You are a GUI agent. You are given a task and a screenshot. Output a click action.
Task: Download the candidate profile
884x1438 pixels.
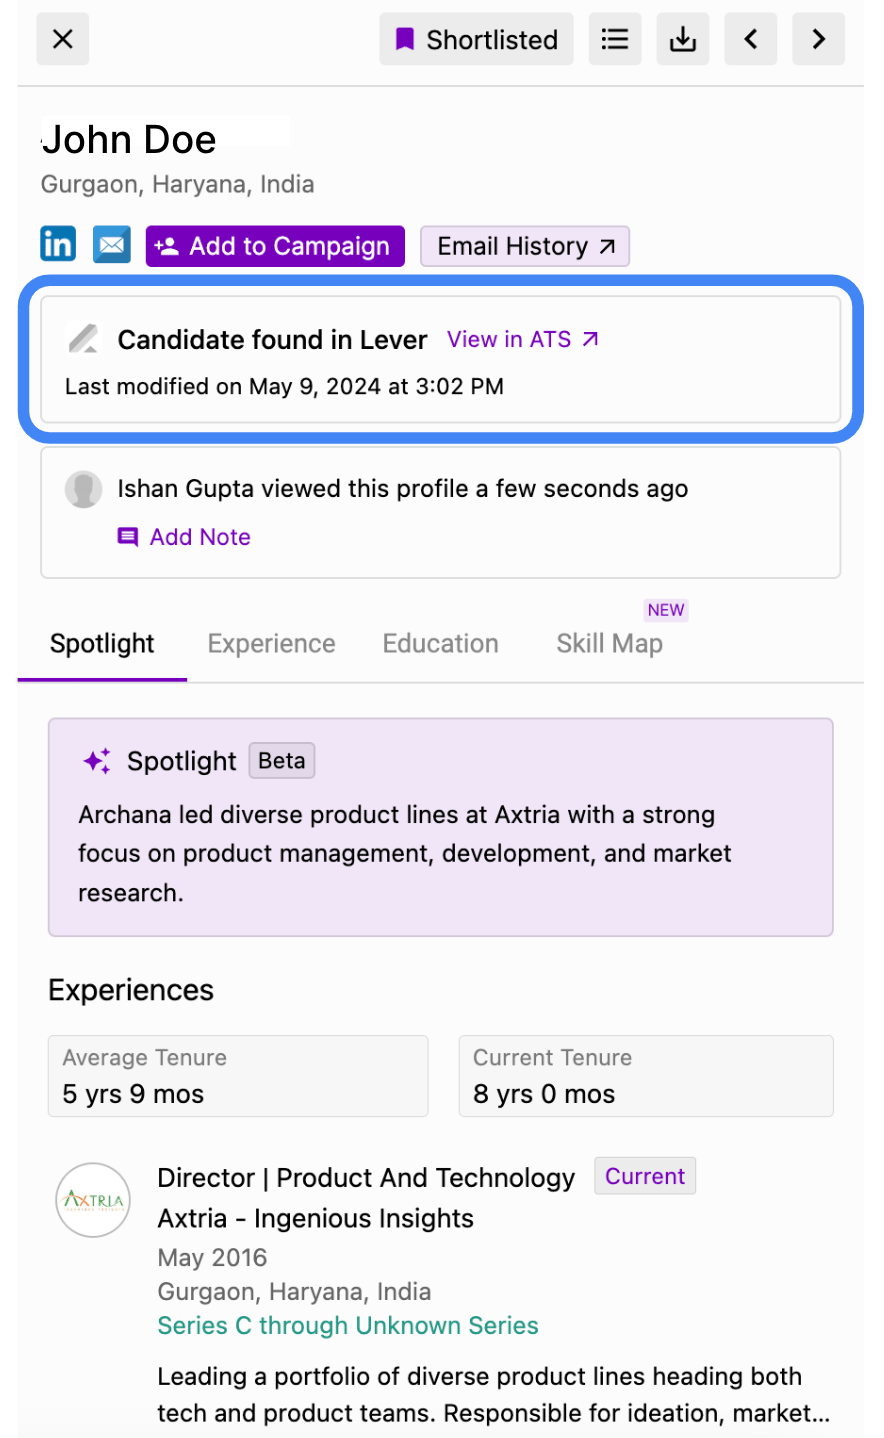tap(683, 40)
